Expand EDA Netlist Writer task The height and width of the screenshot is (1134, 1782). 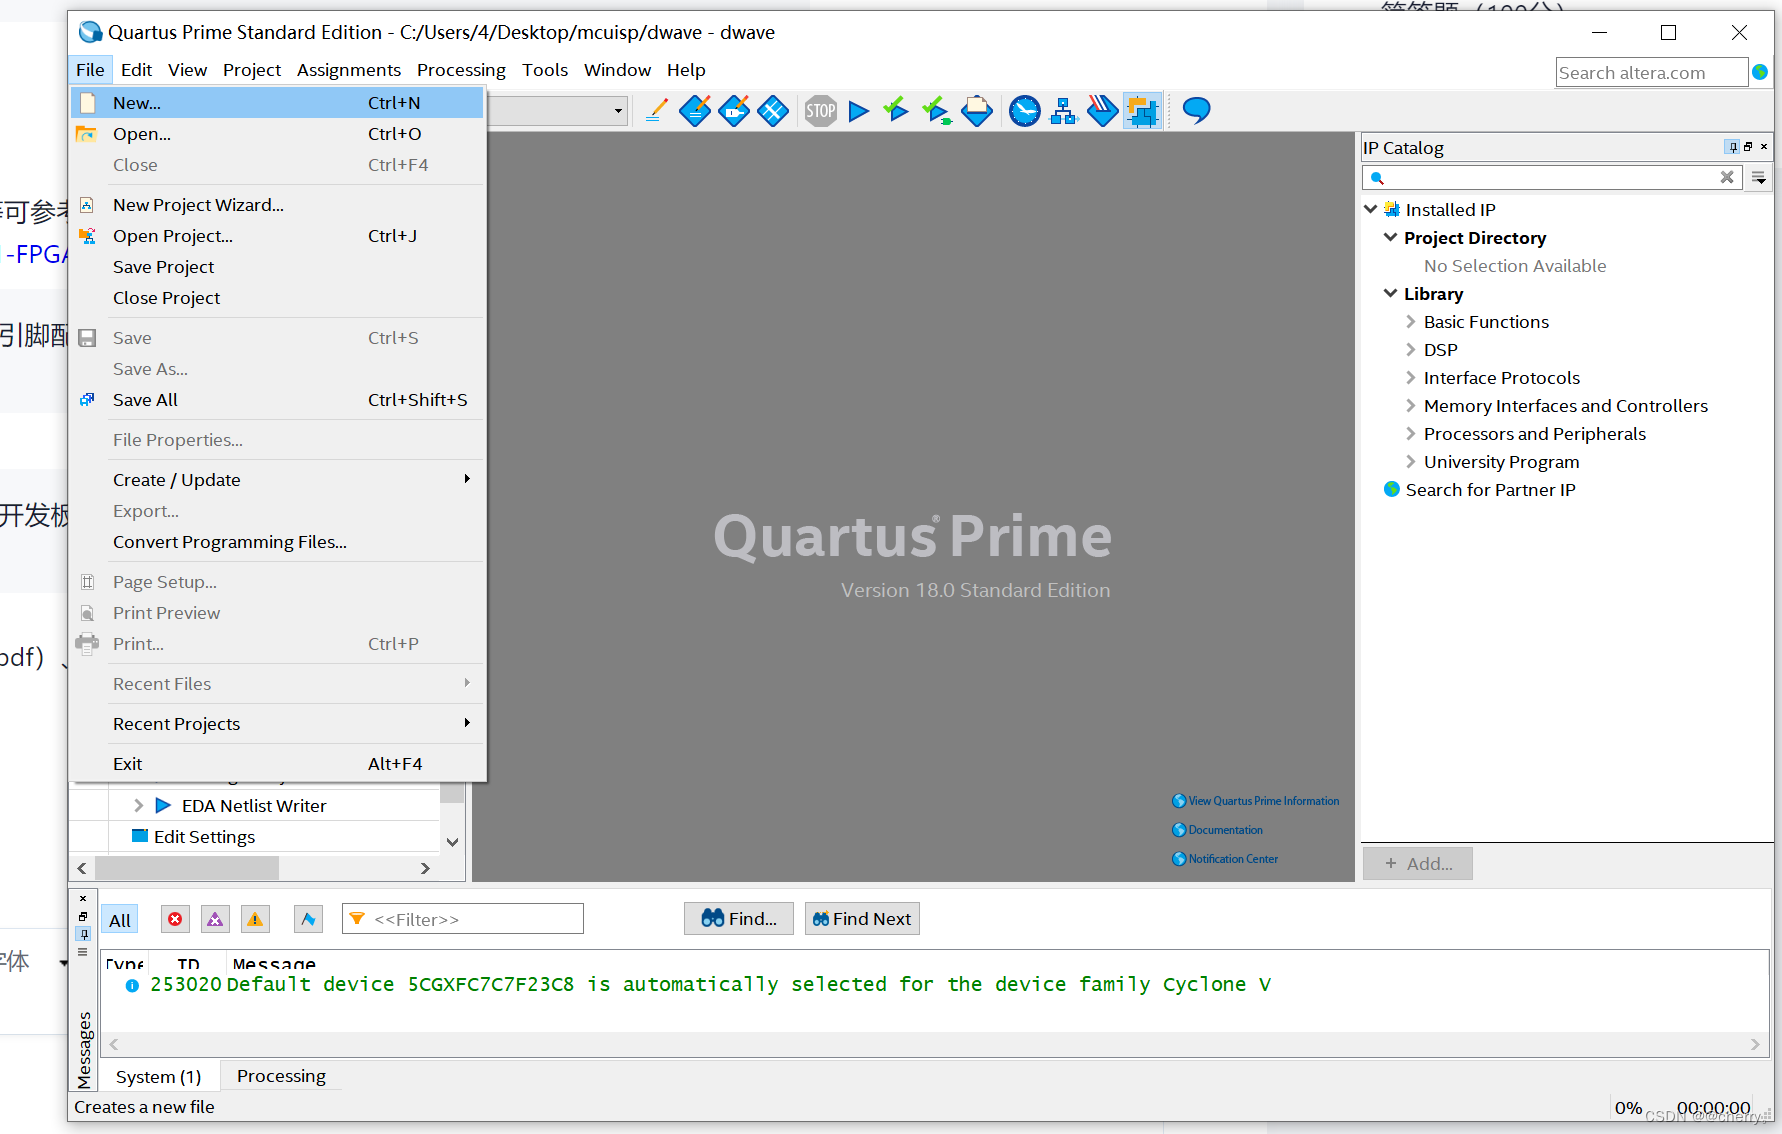(138, 805)
